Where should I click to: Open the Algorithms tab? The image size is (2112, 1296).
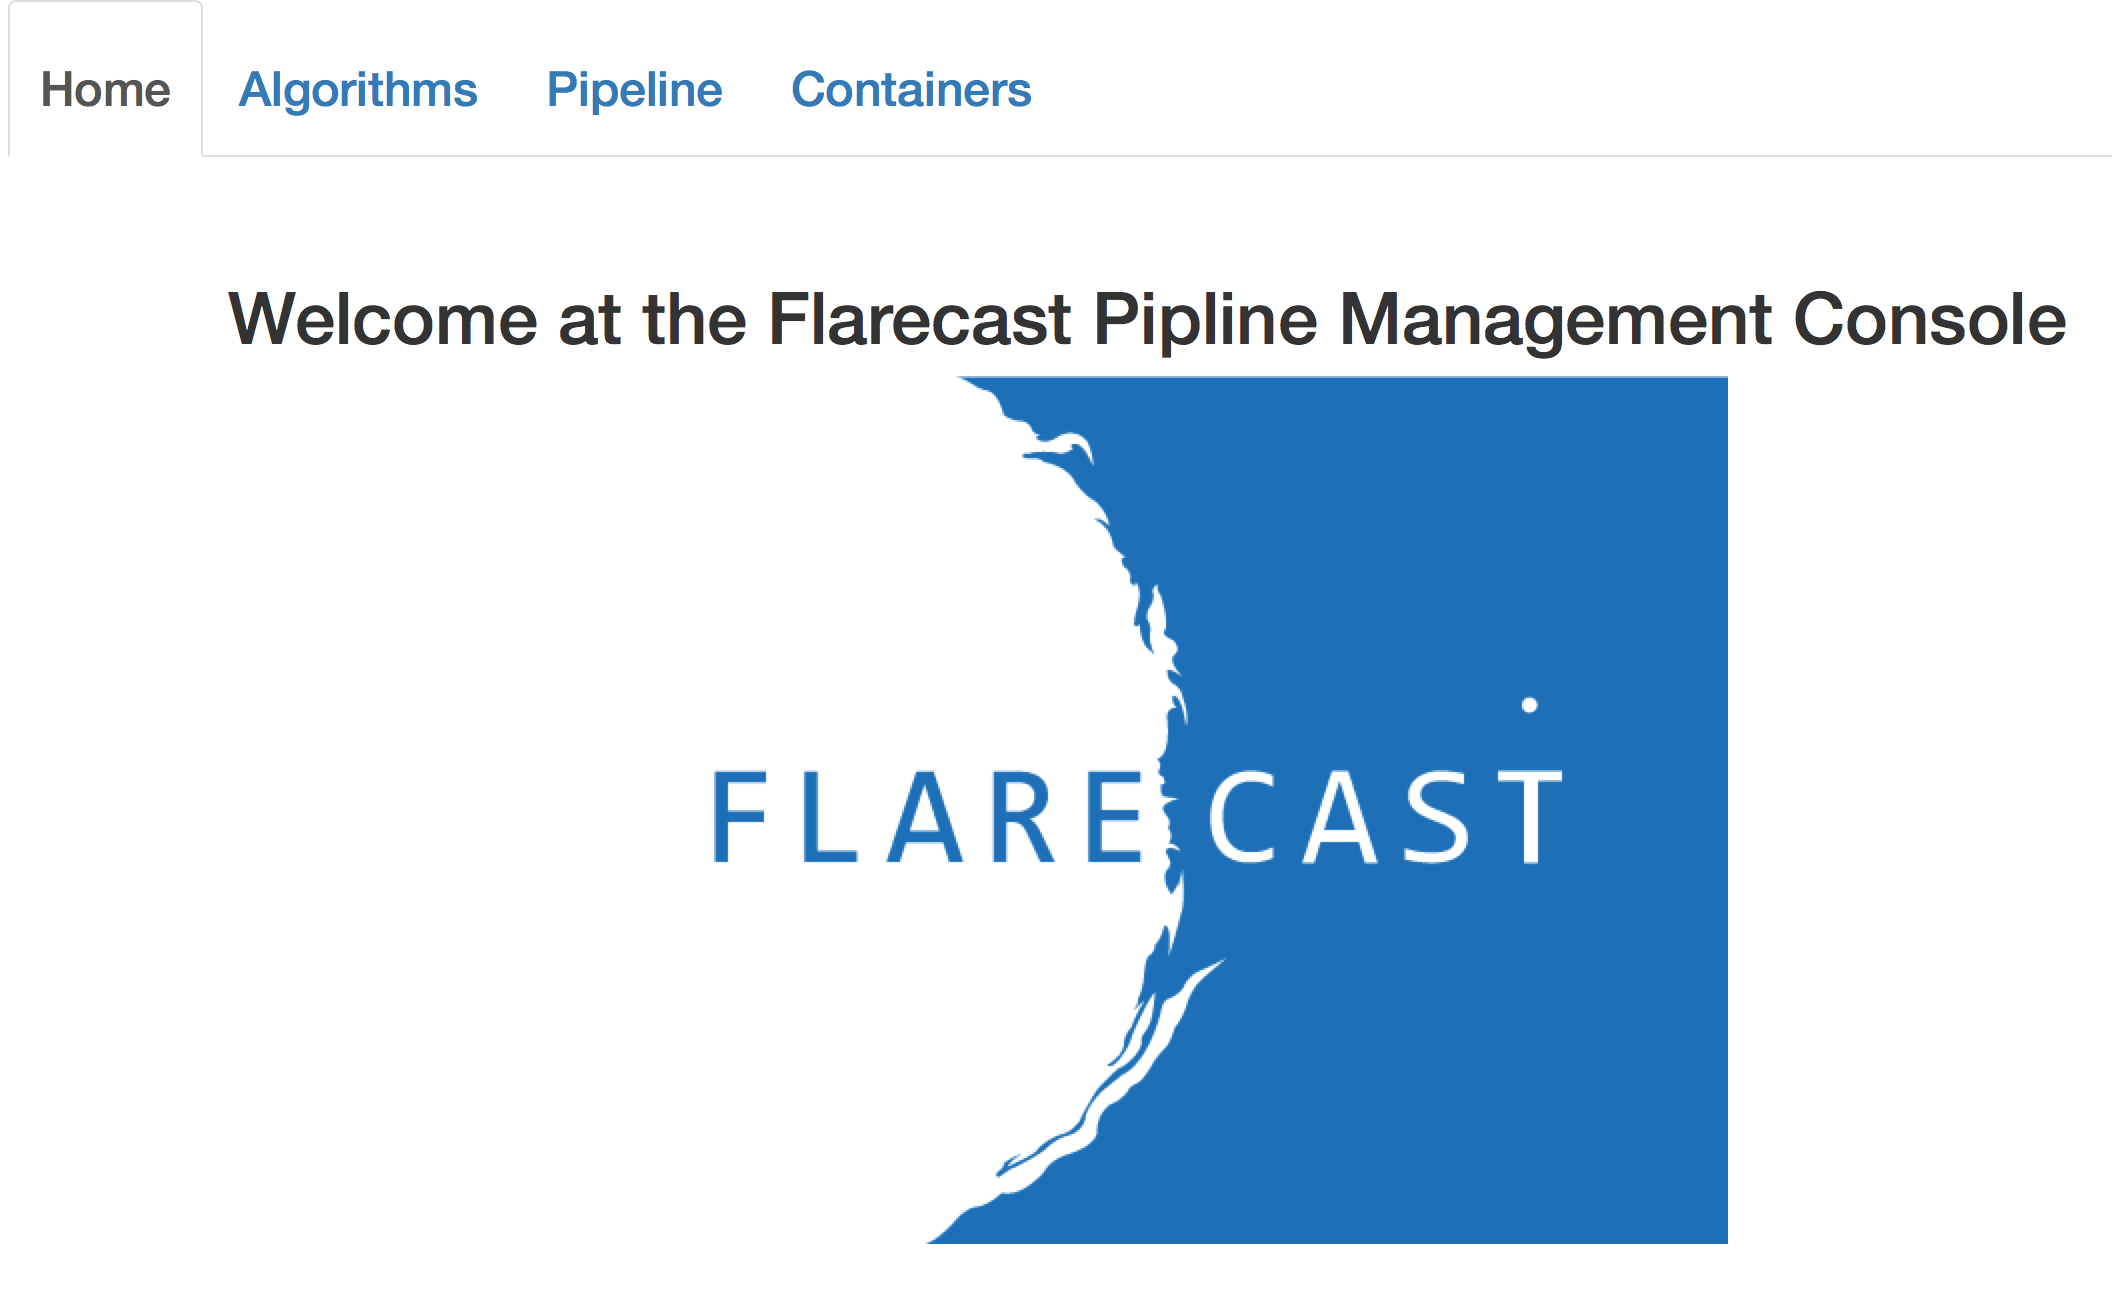(358, 90)
